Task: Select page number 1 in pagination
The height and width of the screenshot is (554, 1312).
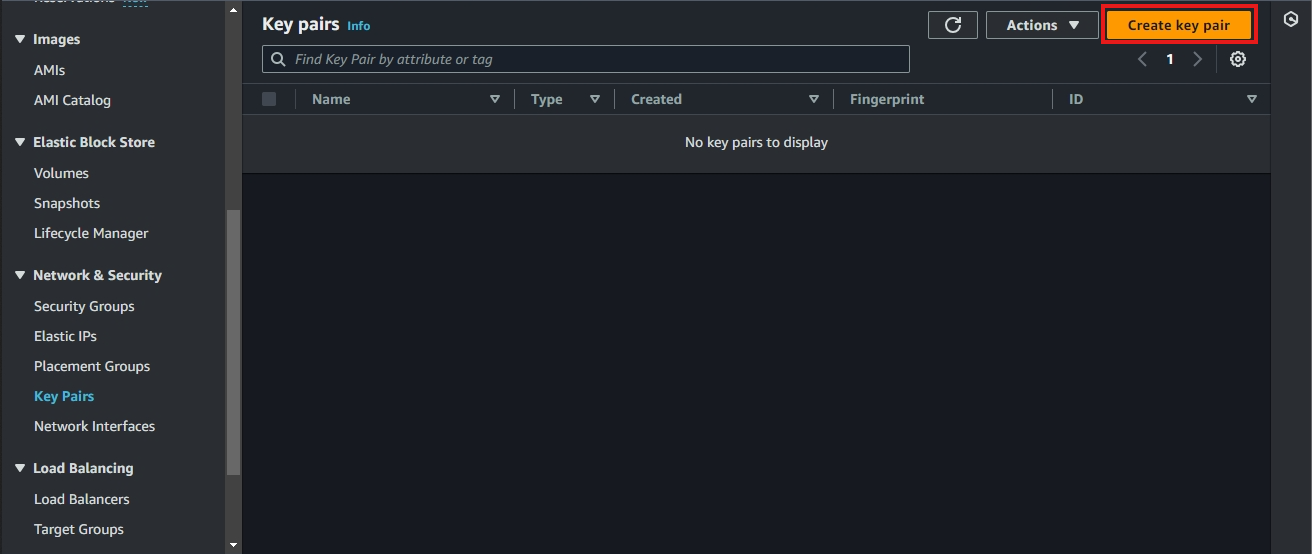Action: tap(1170, 59)
